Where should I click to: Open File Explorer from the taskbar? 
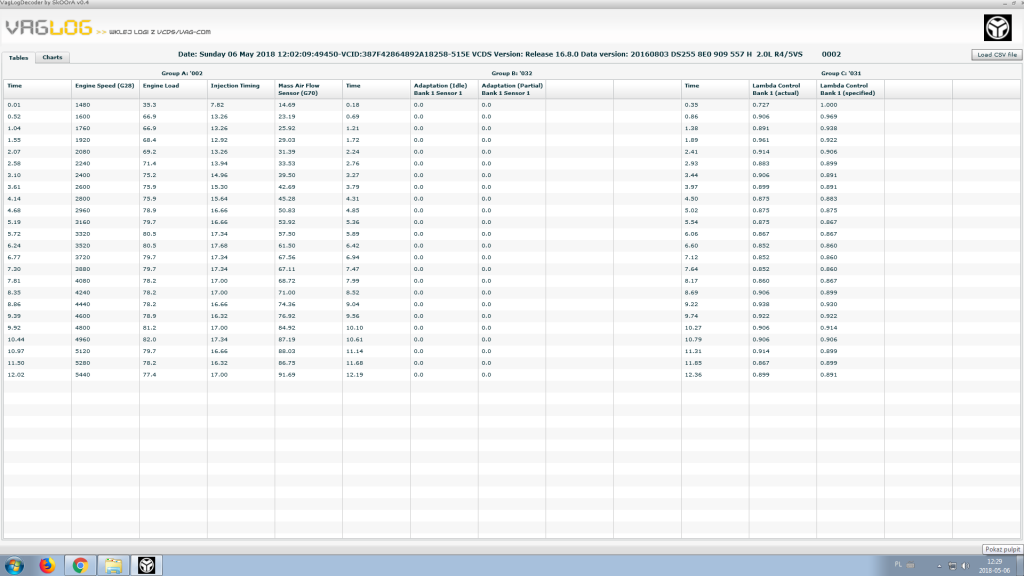[114, 566]
